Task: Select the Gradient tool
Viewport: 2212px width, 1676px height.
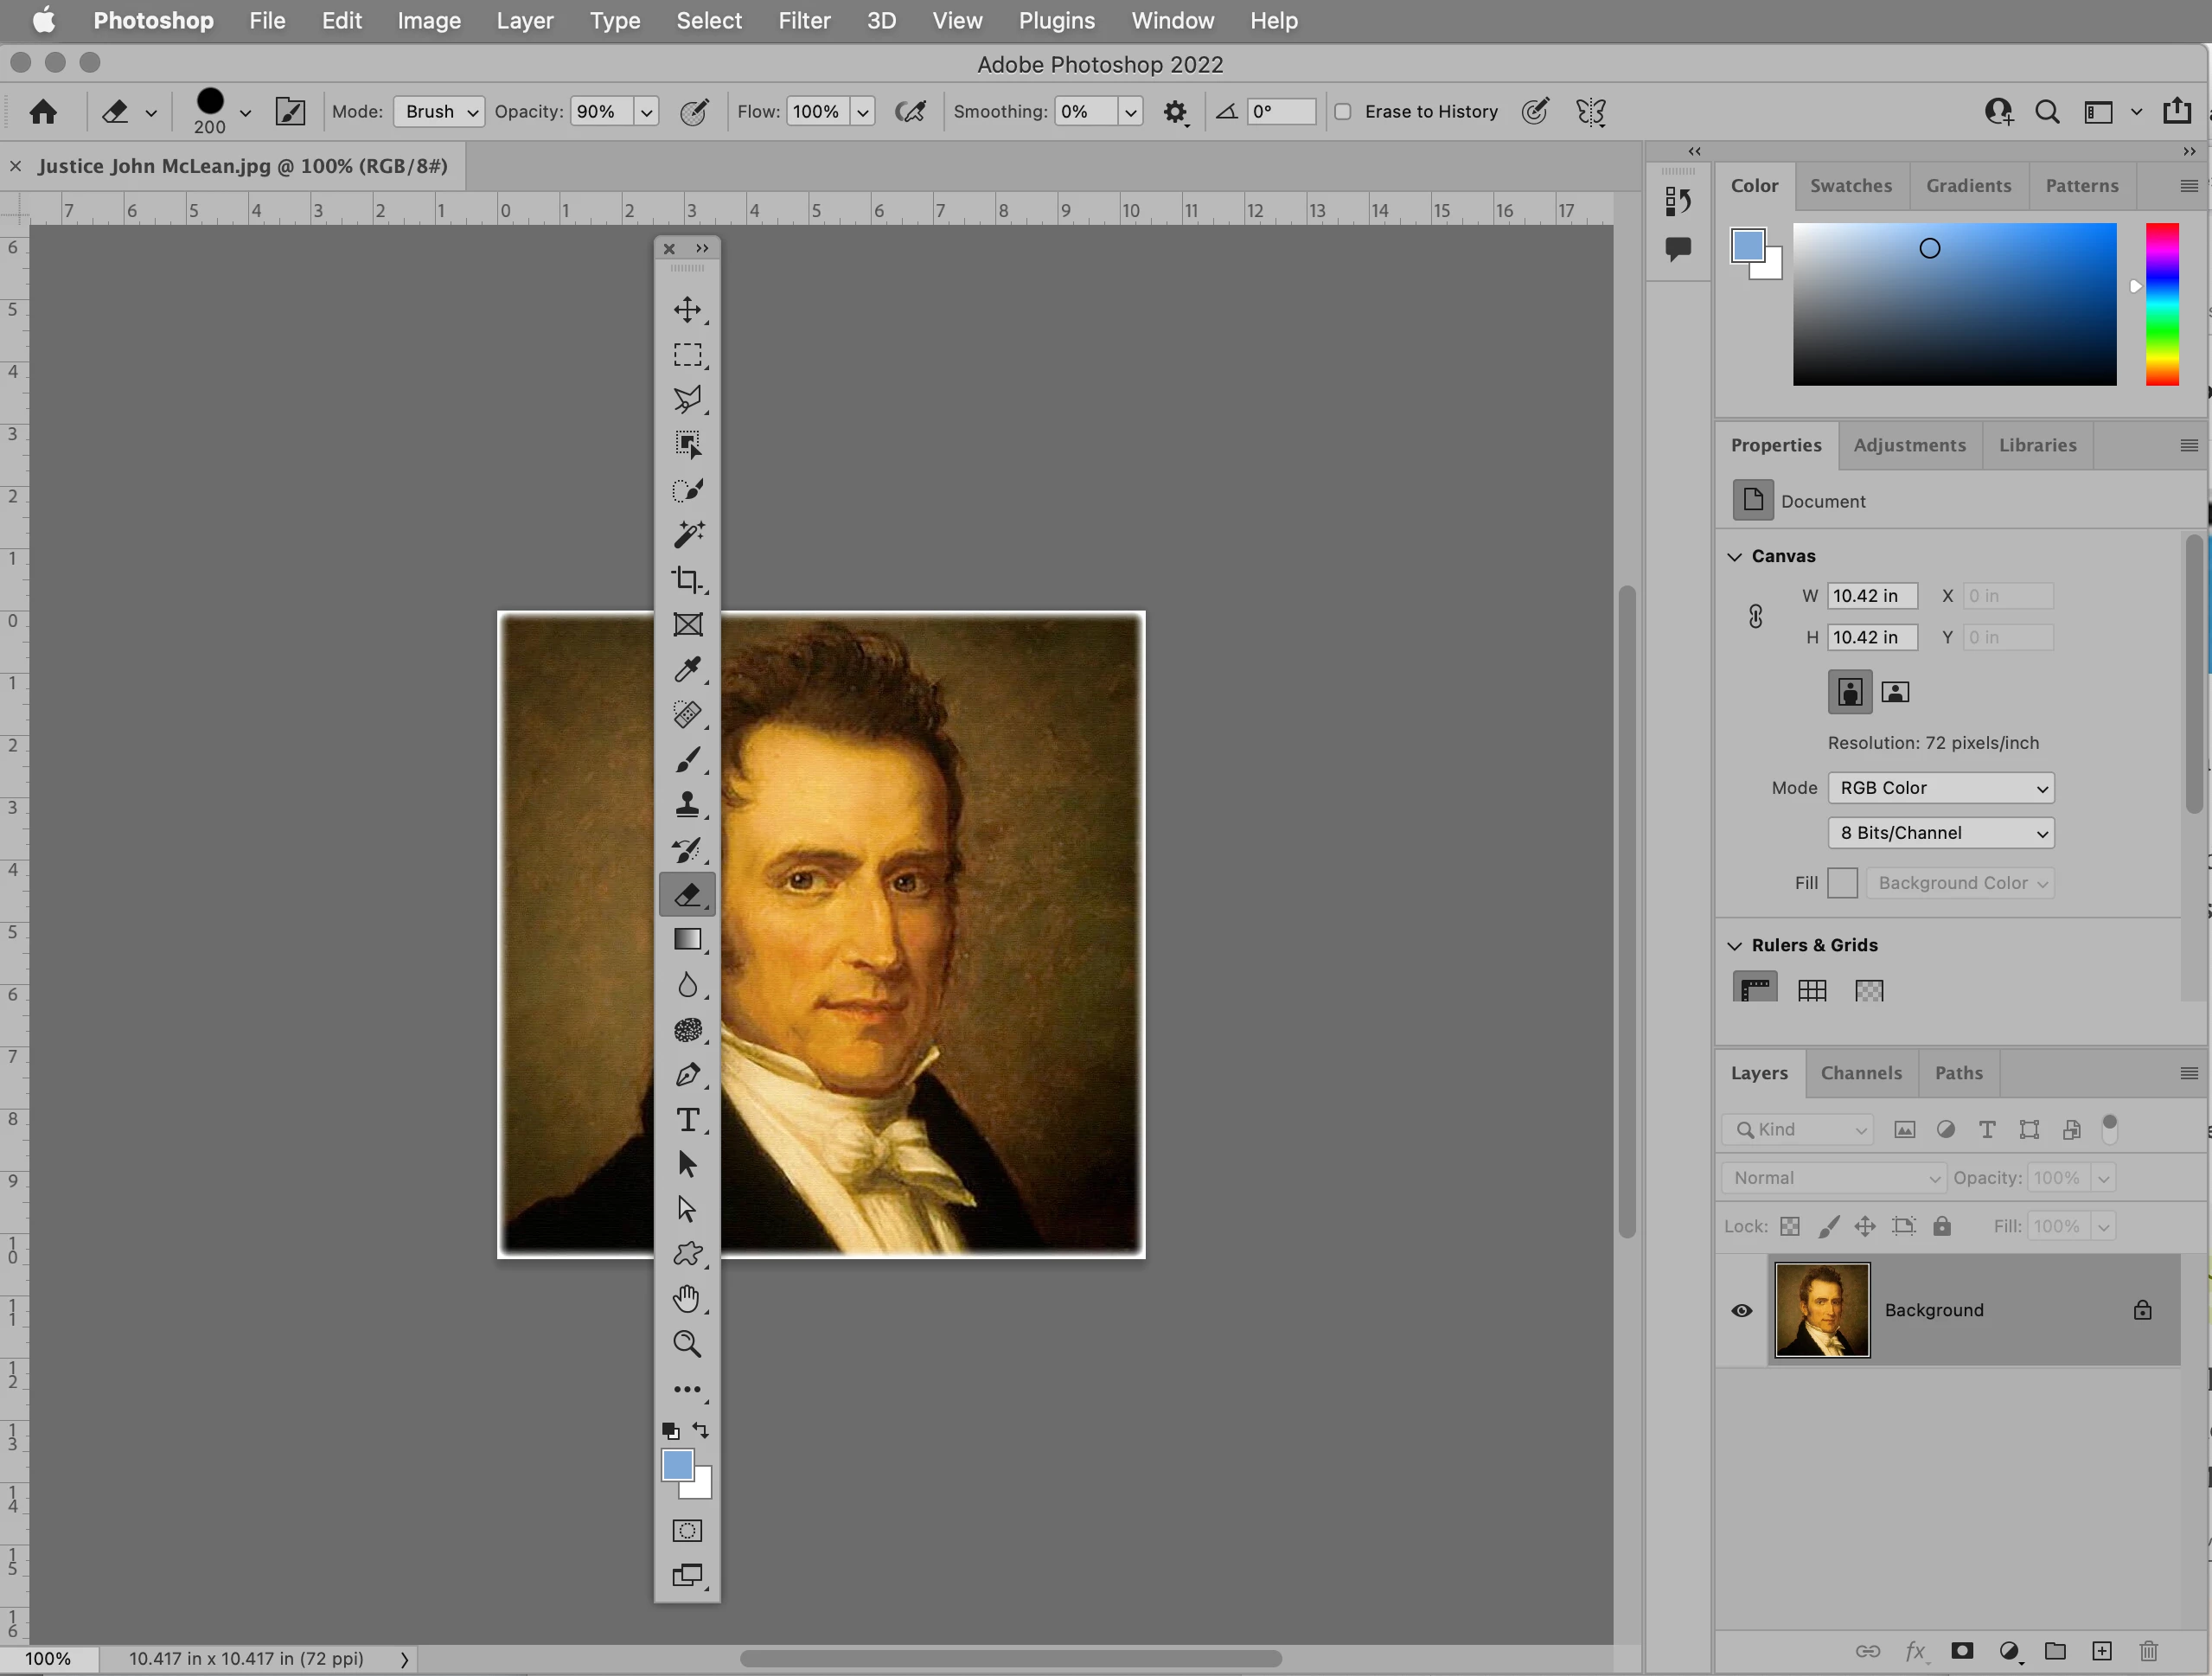Action: [687, 939]
